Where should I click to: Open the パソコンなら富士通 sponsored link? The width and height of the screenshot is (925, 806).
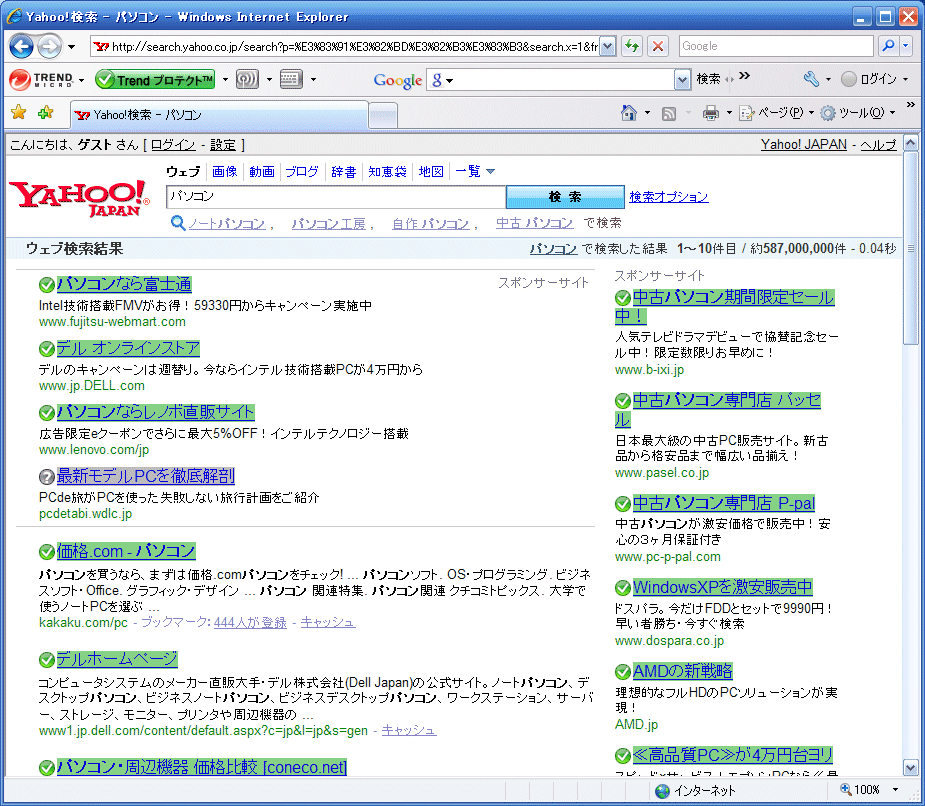(124, 284)
